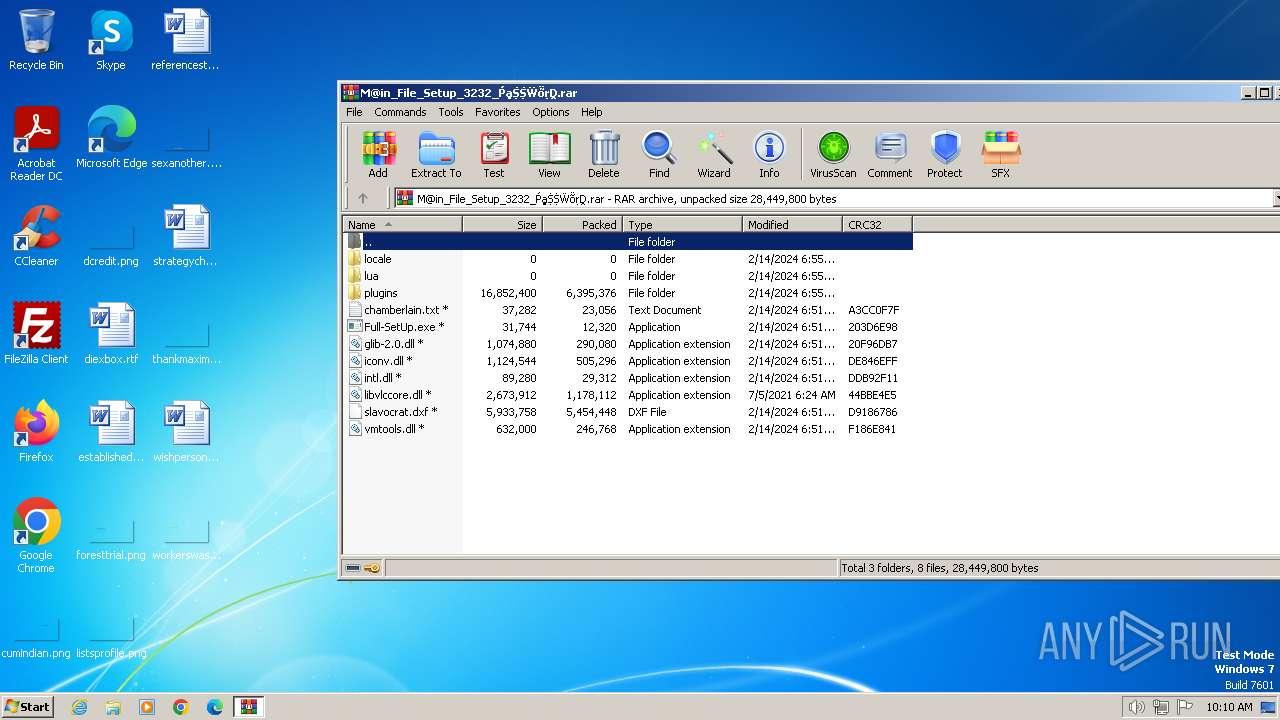Select diexbox.rtf desktop file
The height and width of the screenshot is (720, 1280).
pyautogui.click(x=111, y=334)
